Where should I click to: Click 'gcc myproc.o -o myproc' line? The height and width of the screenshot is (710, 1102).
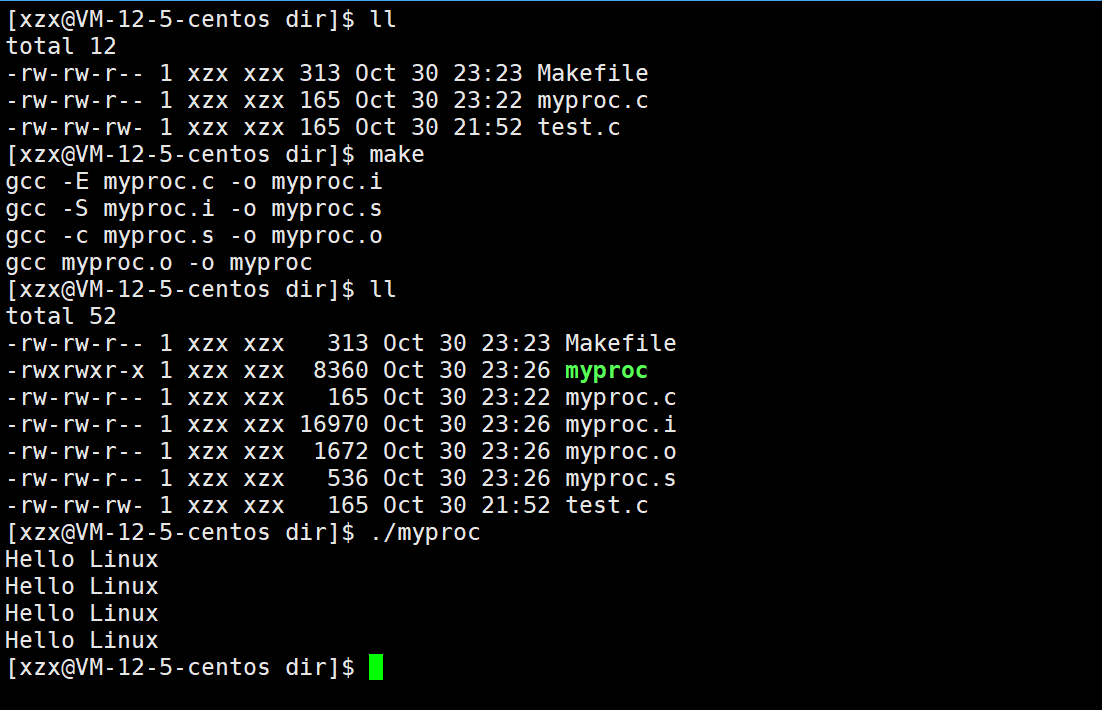point(159,263)
